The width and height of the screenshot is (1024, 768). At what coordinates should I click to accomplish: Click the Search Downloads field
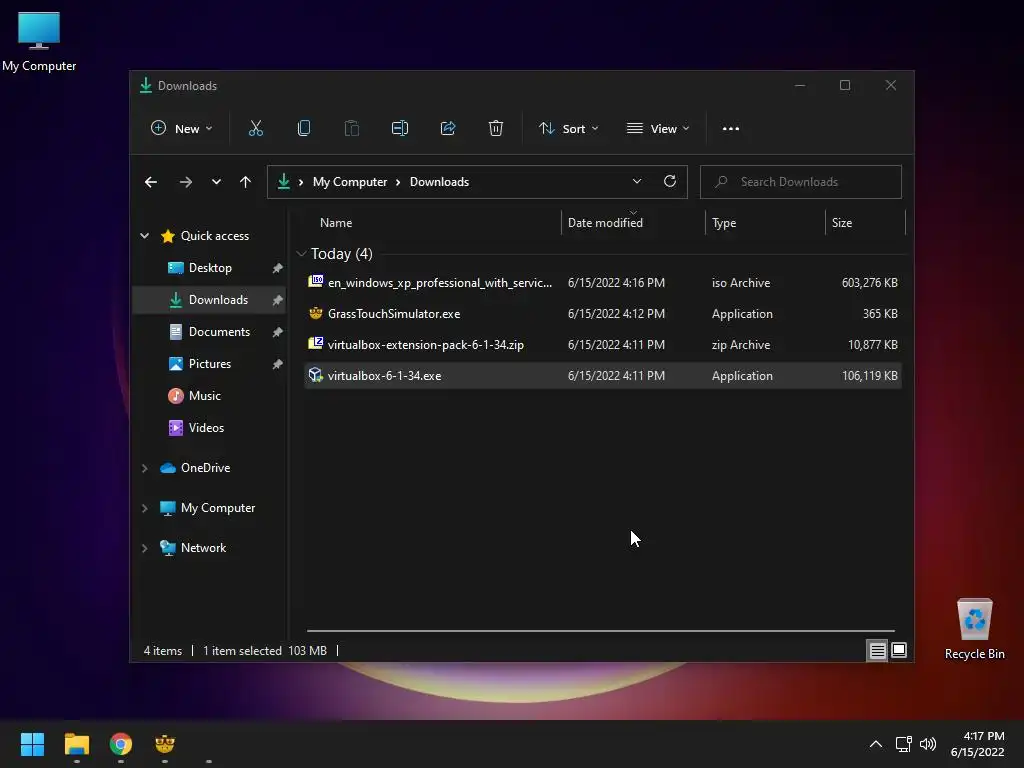(801, 182)
